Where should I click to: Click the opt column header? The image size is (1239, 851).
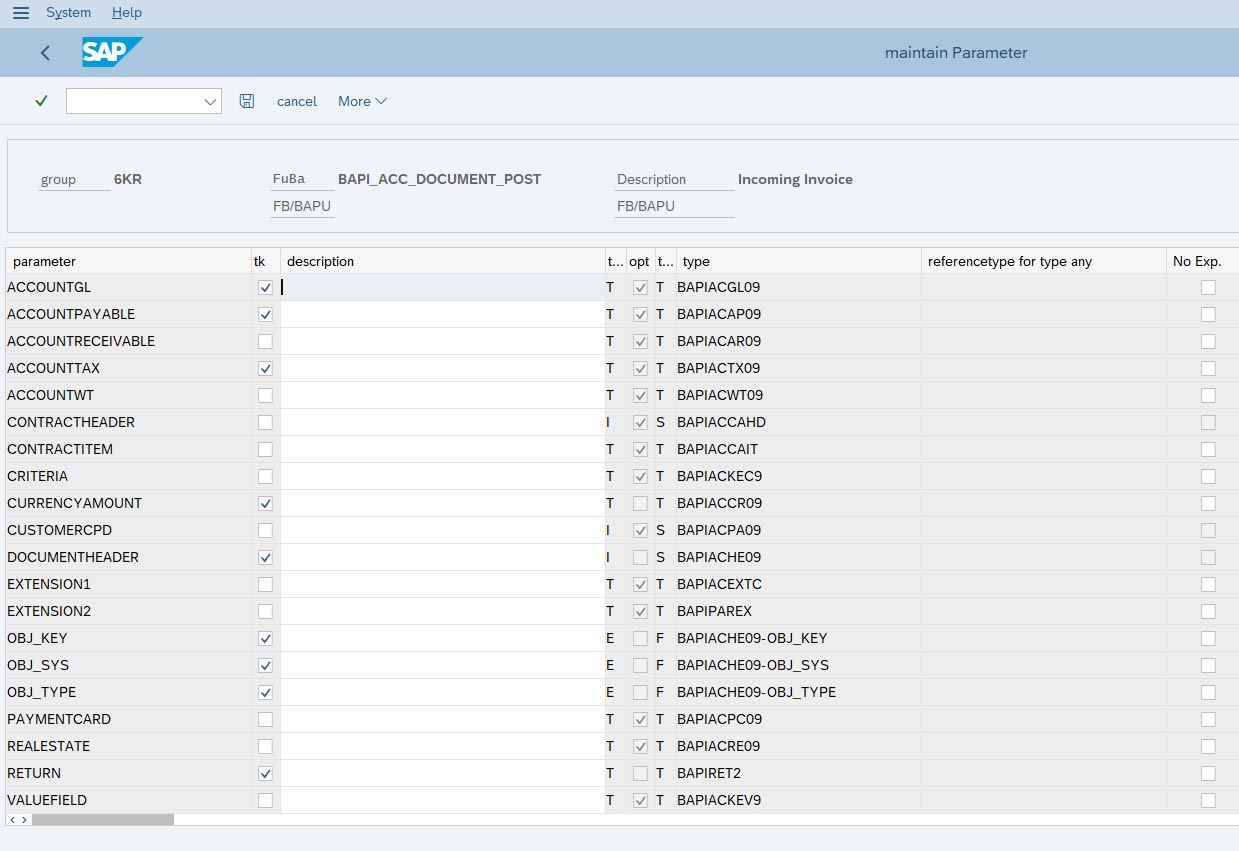click(639, 261)
